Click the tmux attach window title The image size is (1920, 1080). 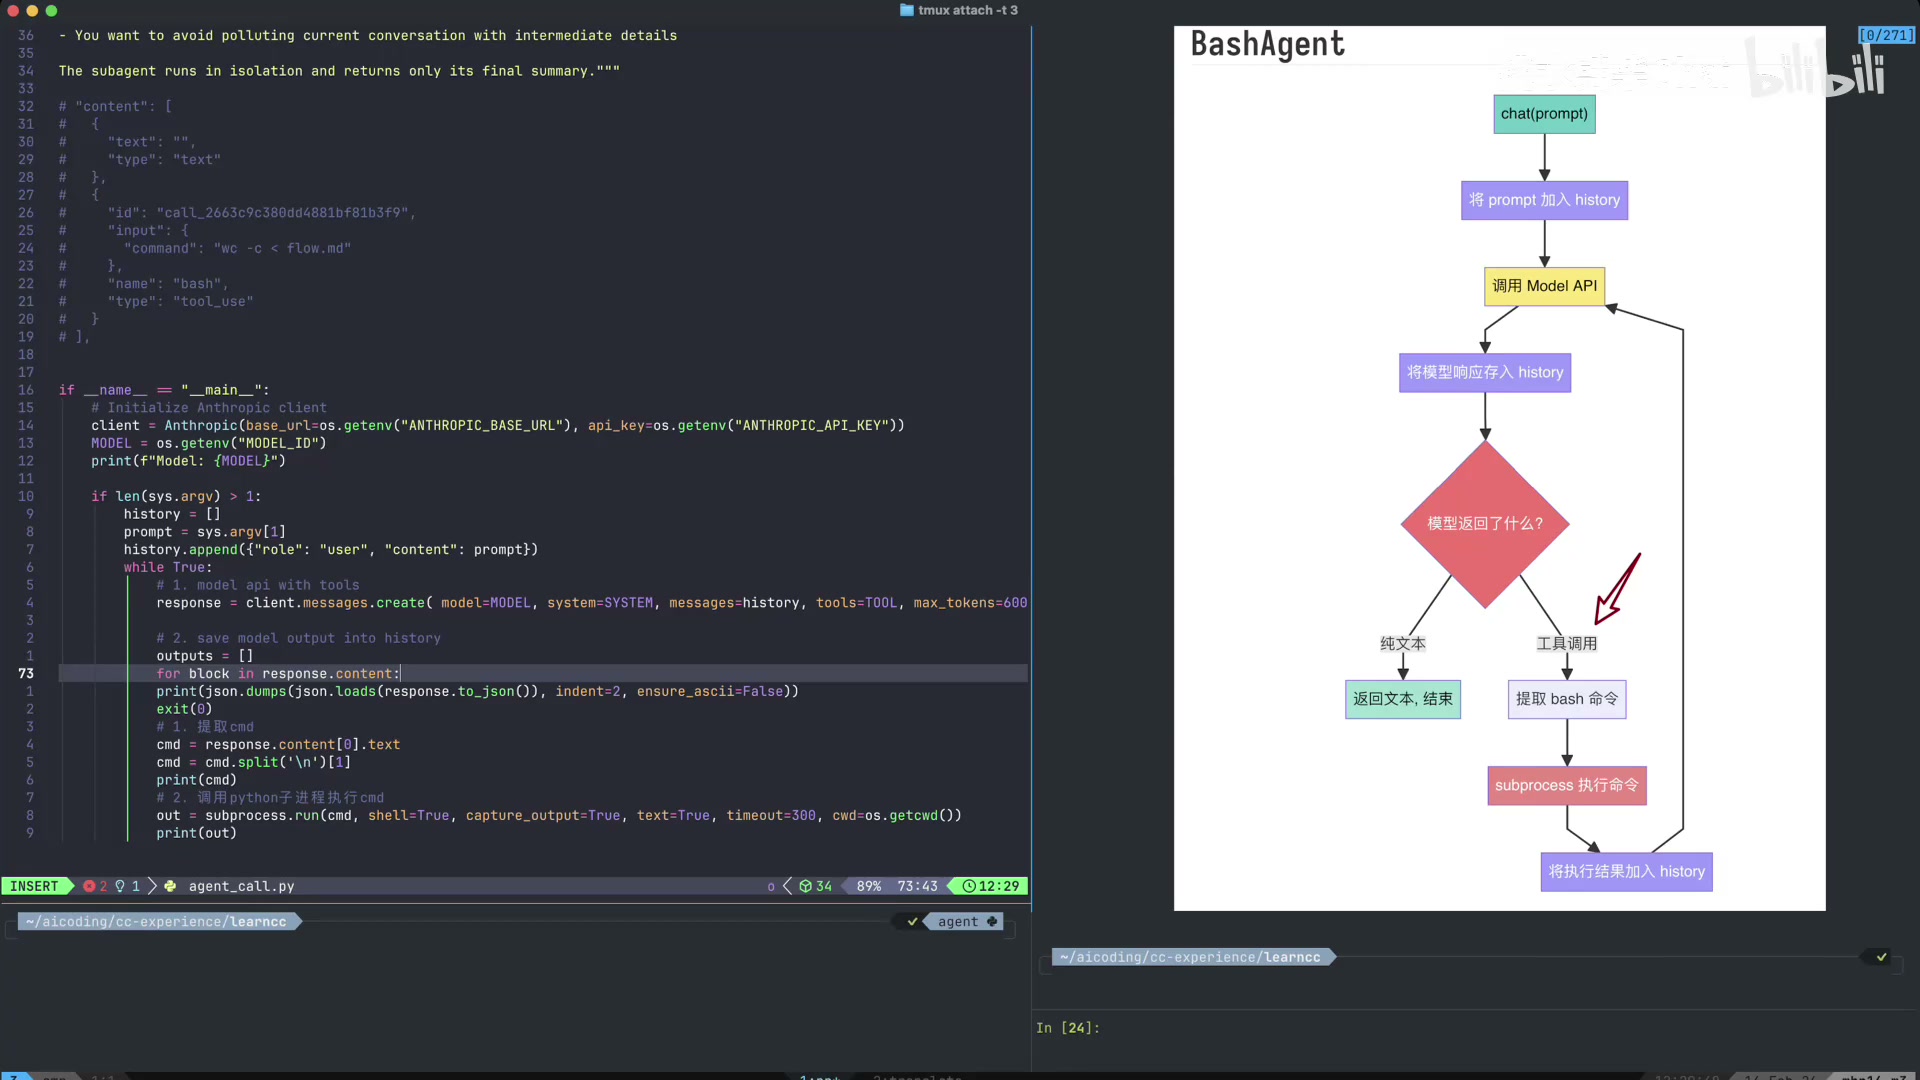coord(967,10)
